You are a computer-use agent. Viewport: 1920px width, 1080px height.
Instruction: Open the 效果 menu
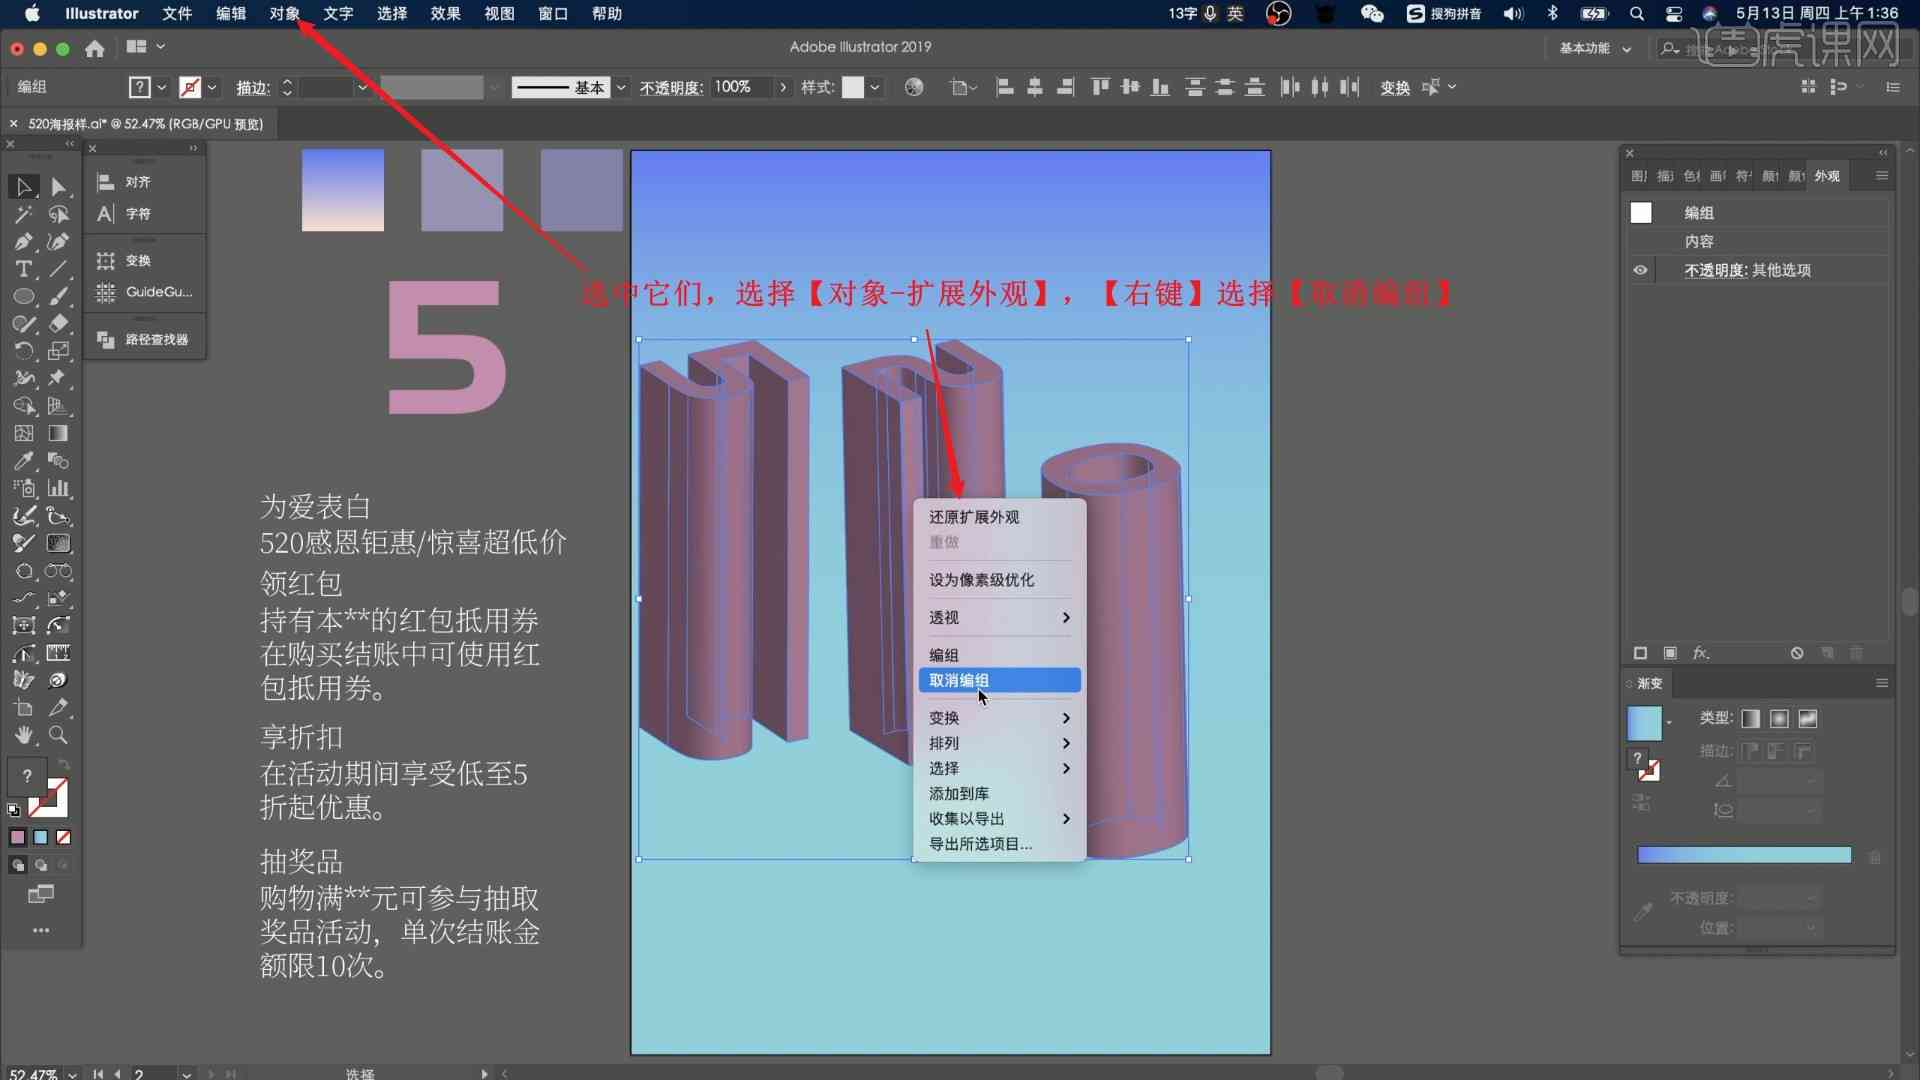445,14
